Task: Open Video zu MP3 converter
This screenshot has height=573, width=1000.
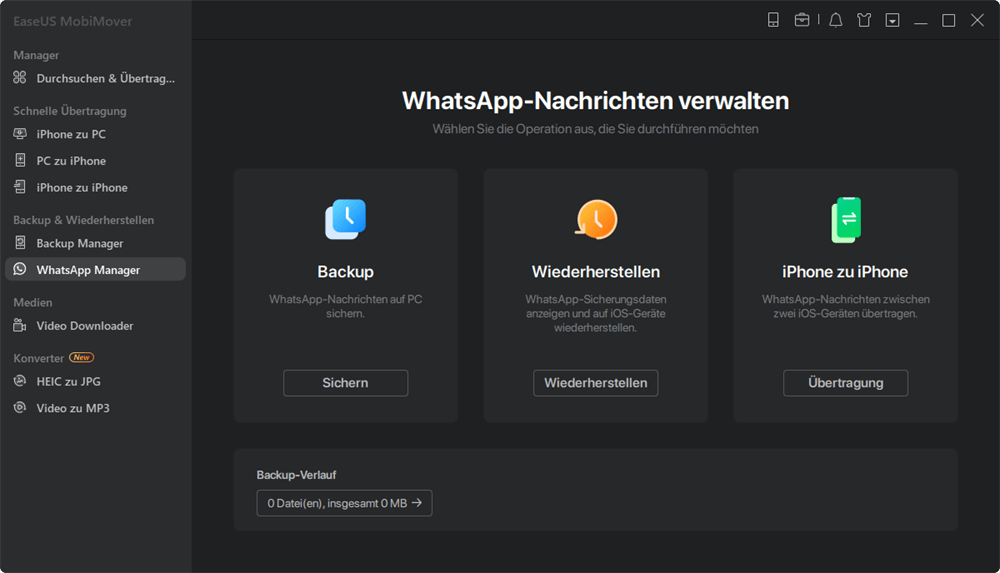Action: pos(95,408)
